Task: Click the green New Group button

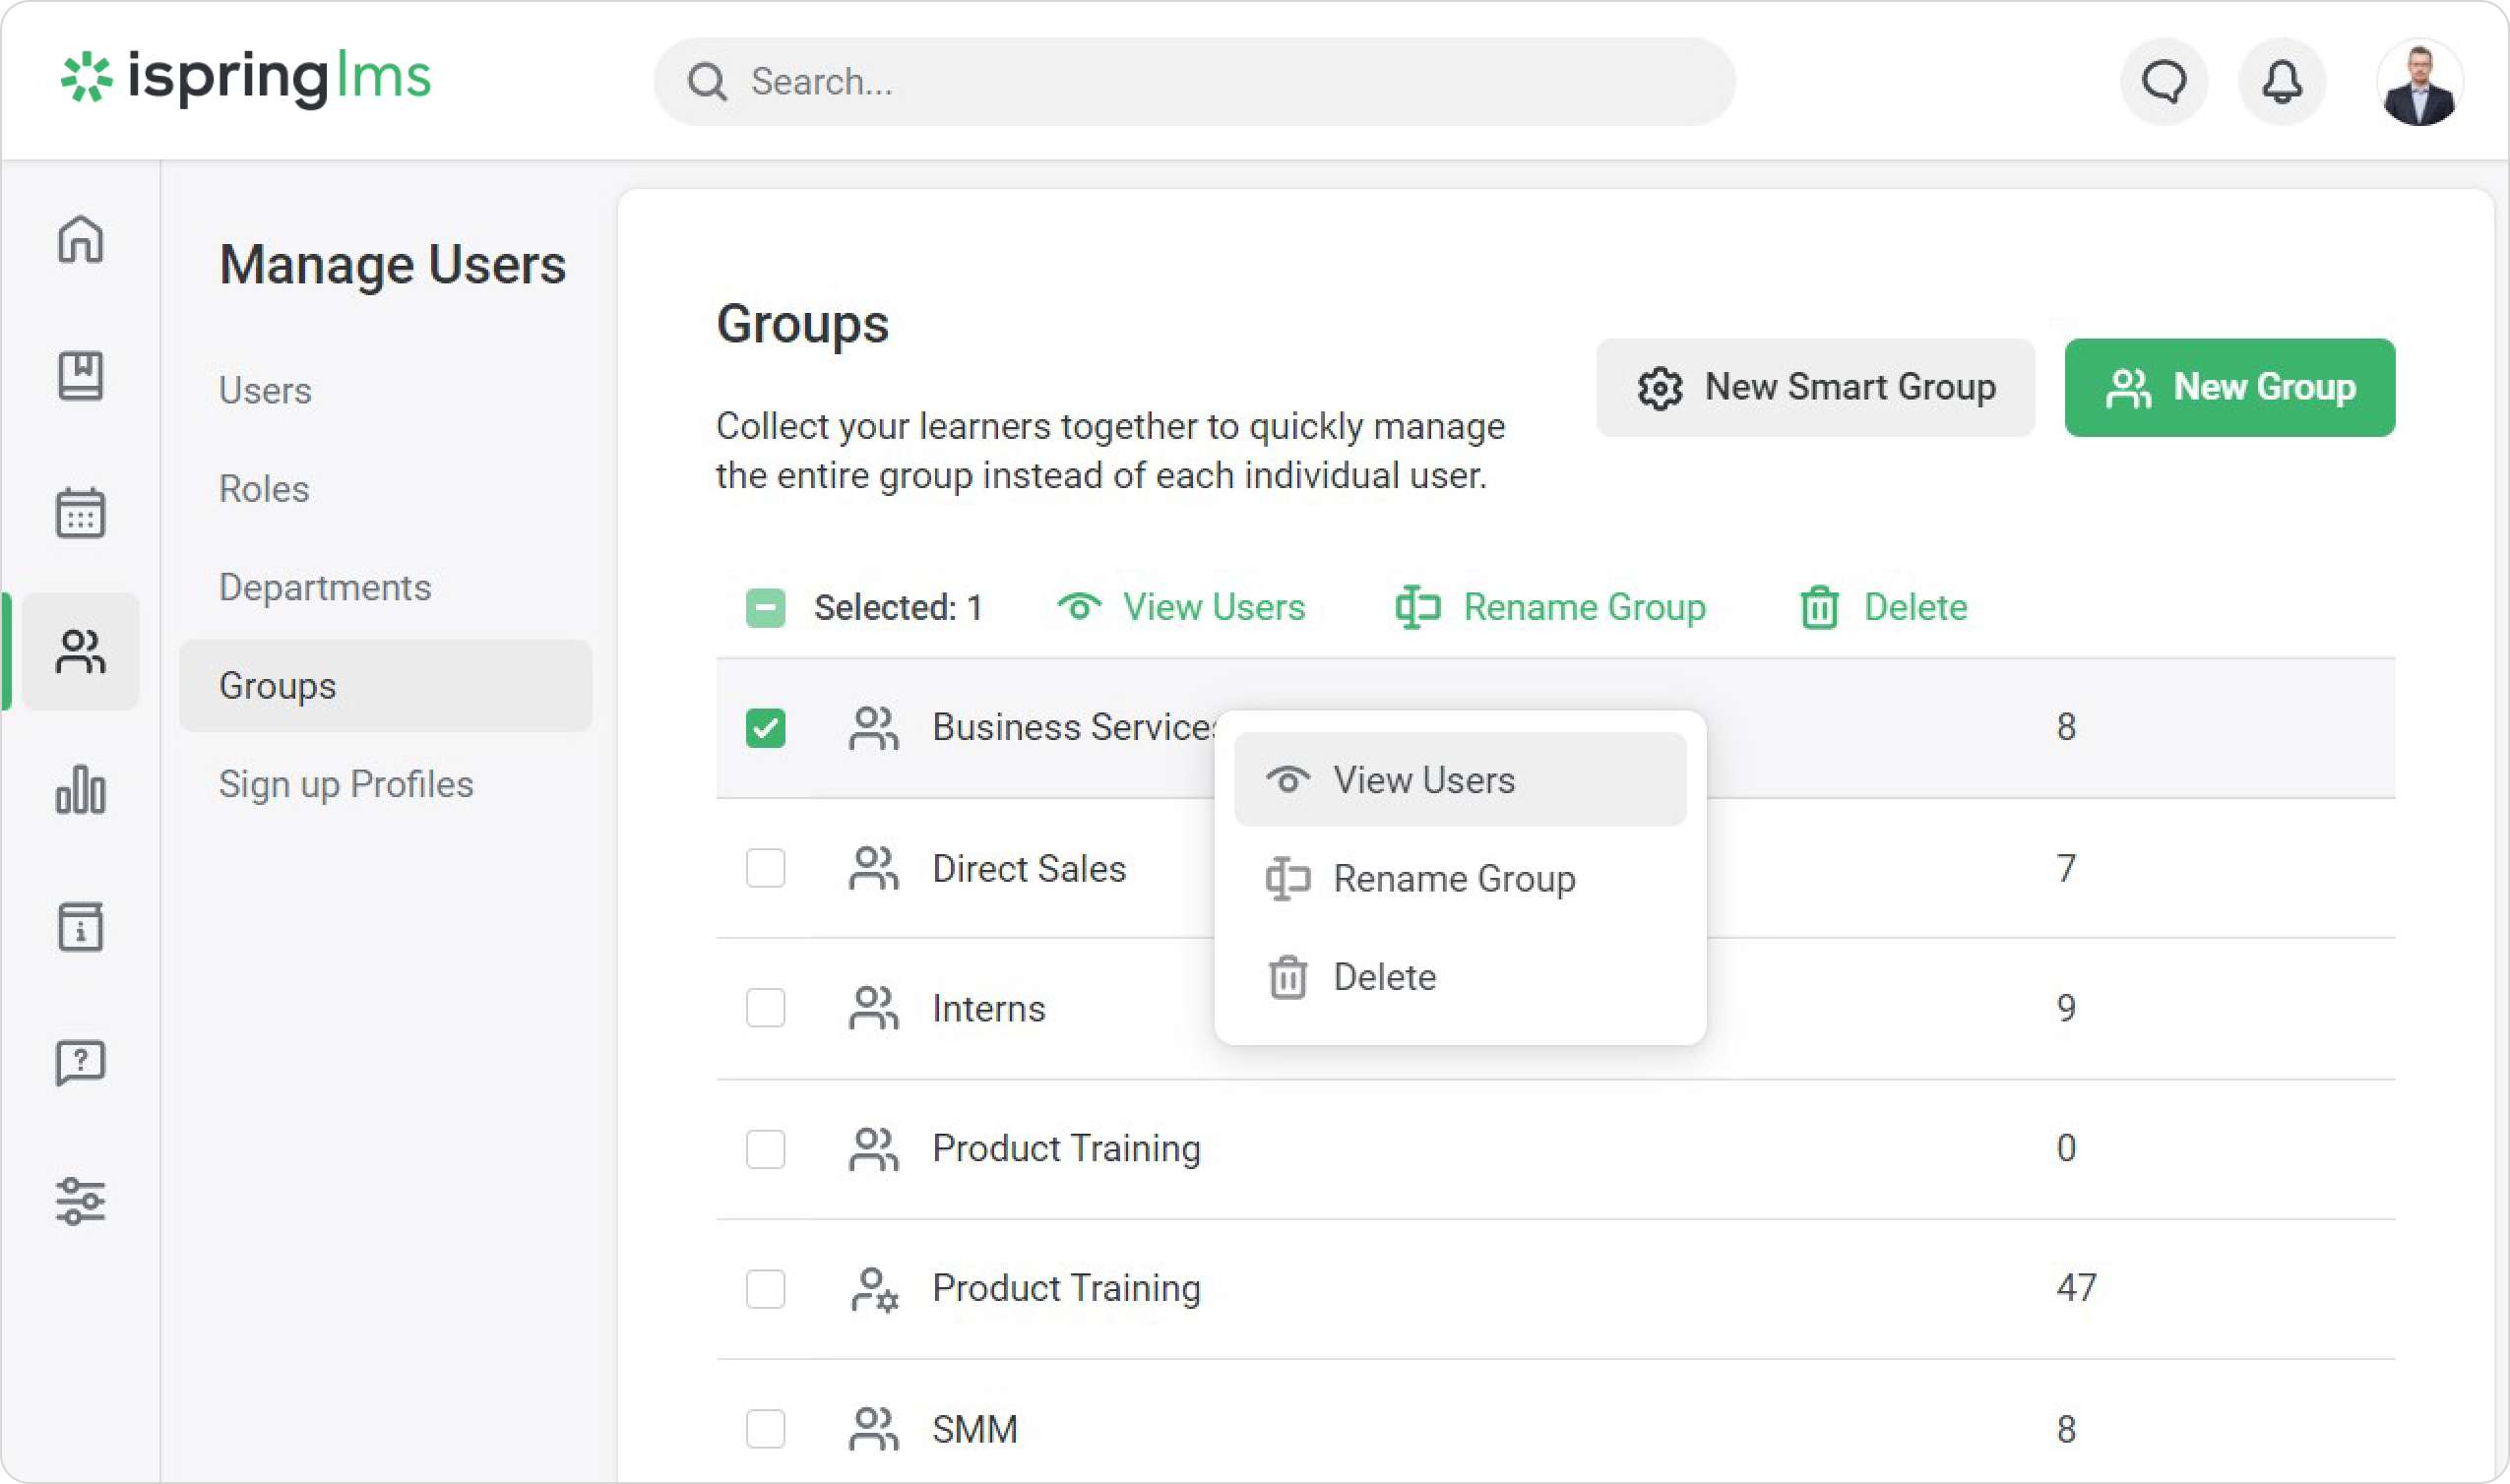Action: click(2229, 388)
